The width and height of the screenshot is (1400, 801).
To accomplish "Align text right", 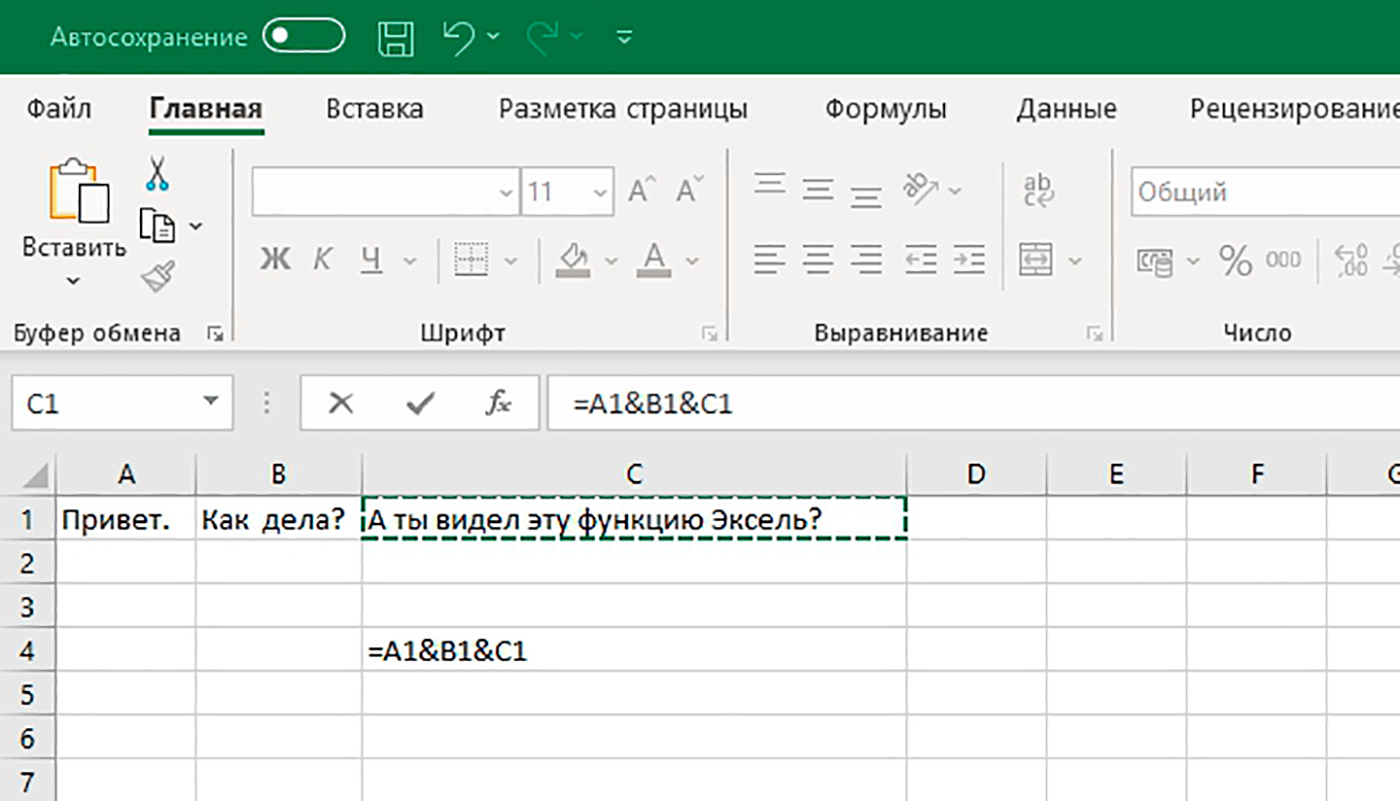I will 868,260.
